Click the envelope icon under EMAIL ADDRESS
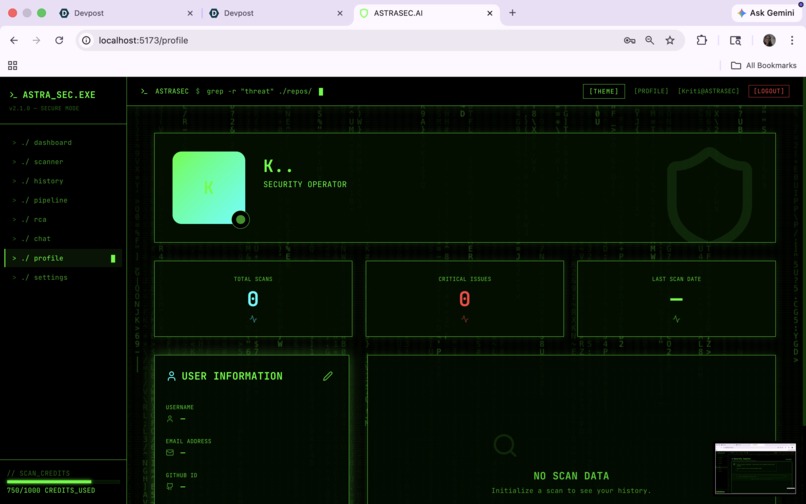Viewport: 806px width, 504px height. [170, 453]
